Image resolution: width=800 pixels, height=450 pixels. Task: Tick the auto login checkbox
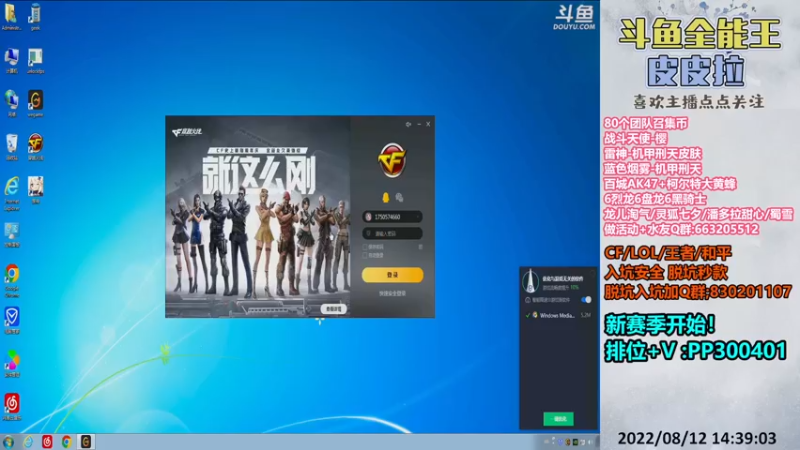[x=365, y=255]
